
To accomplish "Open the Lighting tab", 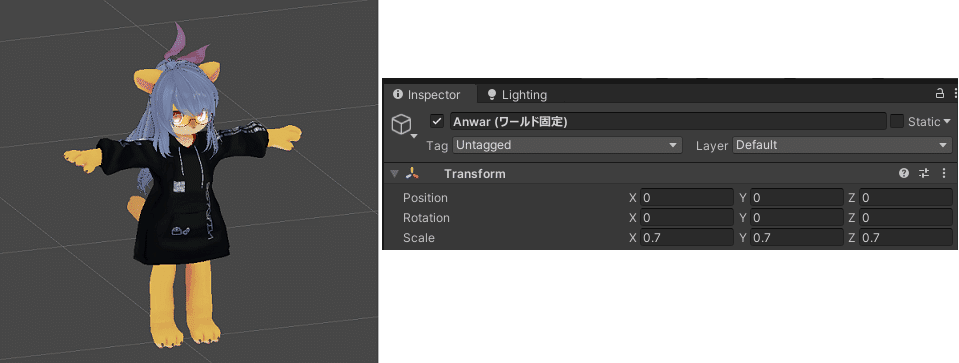I will [x=517, y=95].
